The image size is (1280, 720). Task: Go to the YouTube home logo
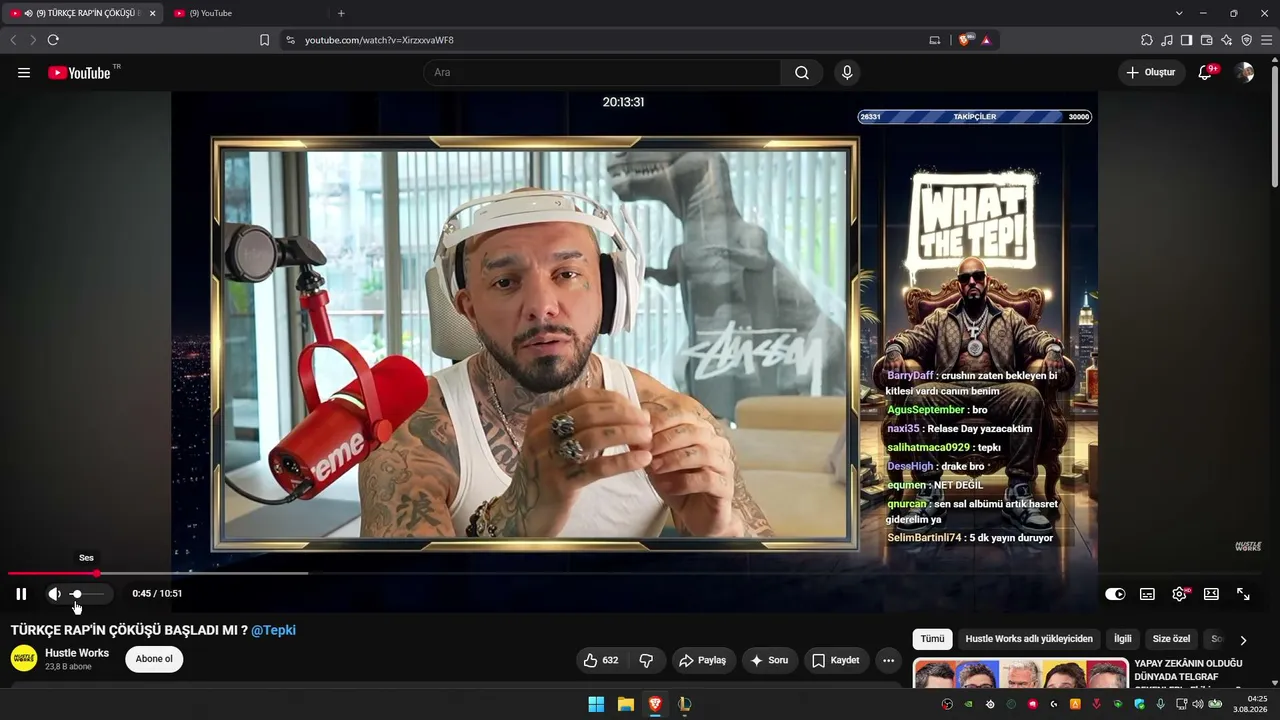click(x=79, y=73)
